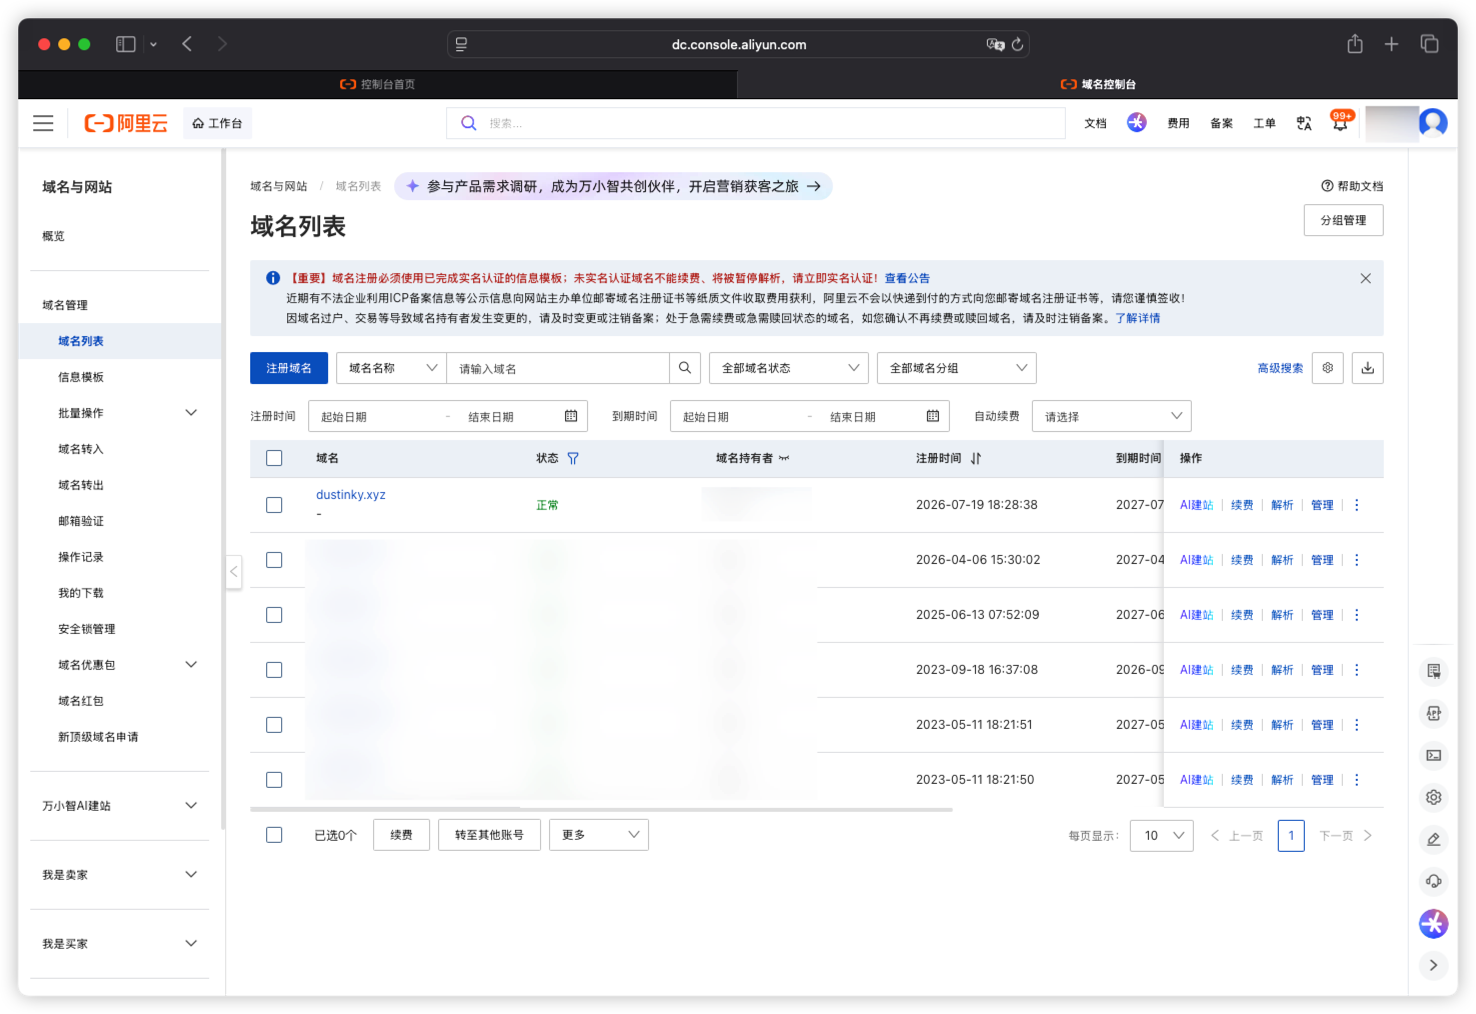1476x1014 pixels.
Task: Open 更多 dropdown in bottom bar
Action: [599, 835]
